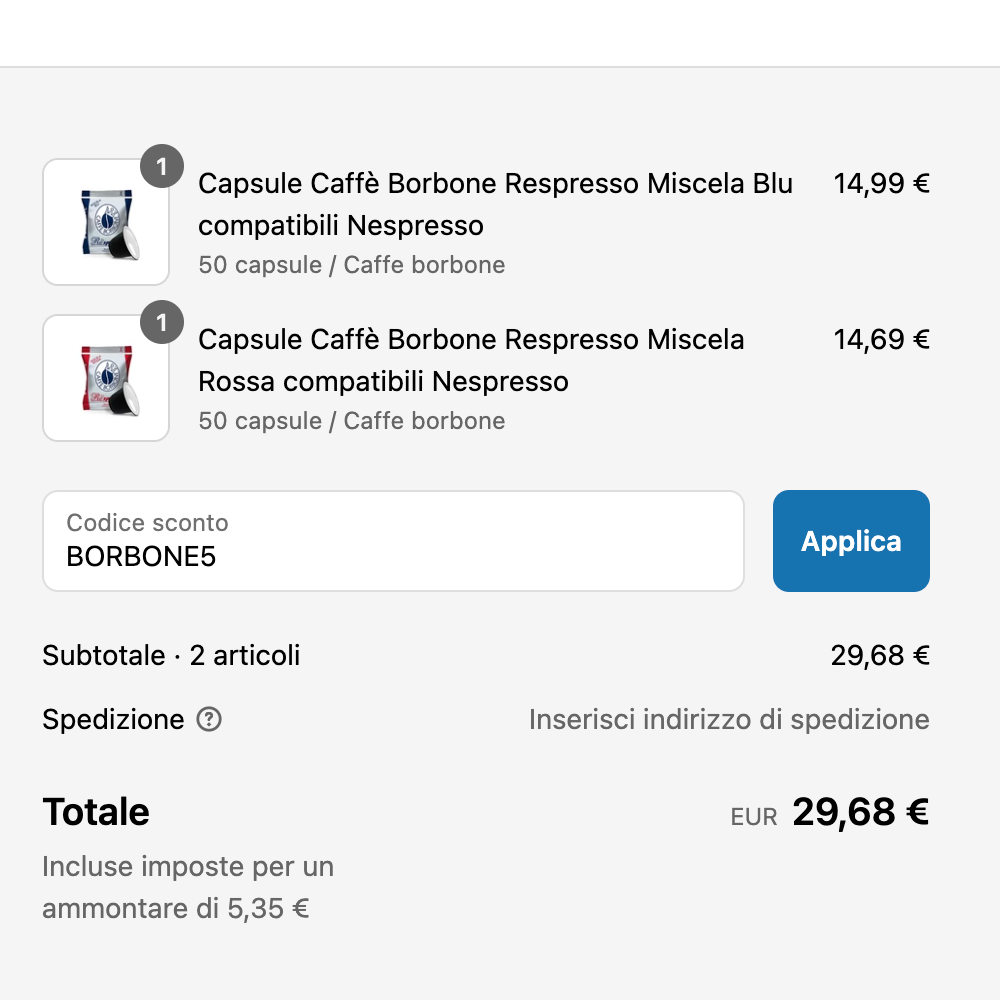Viewport: 1000px width, 1000px height.
Task: Click the 14,69 € price
Action: click(x=881, y=340)
